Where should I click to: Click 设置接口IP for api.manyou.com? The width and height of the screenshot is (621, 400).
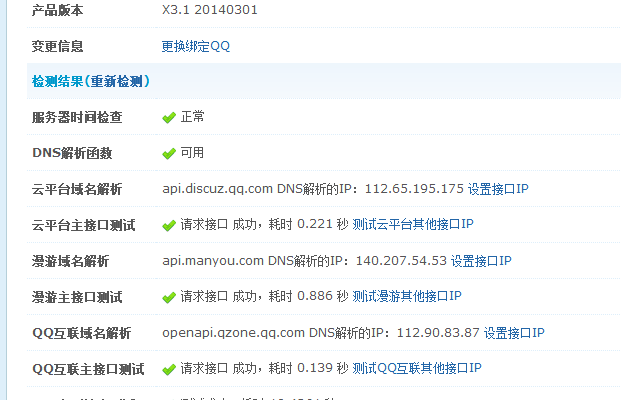[x=481, y=261]
